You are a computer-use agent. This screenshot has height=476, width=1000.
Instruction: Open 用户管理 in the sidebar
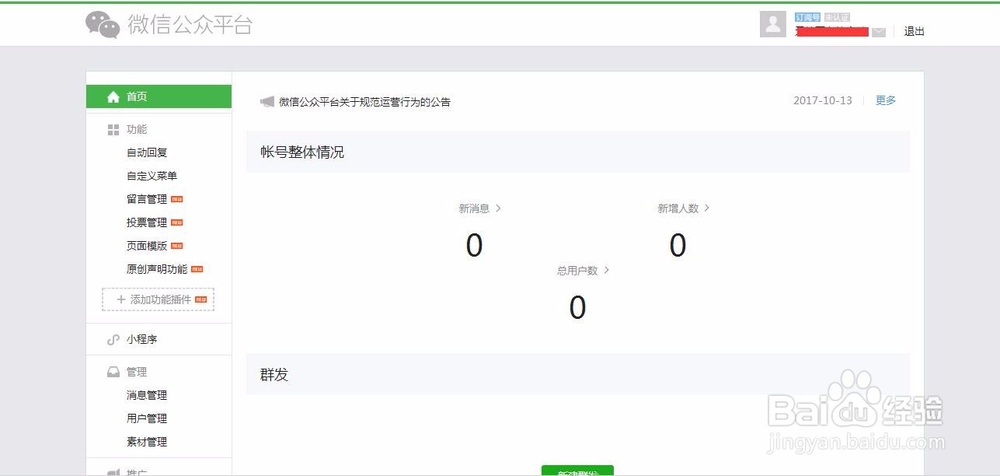[147, 419]
